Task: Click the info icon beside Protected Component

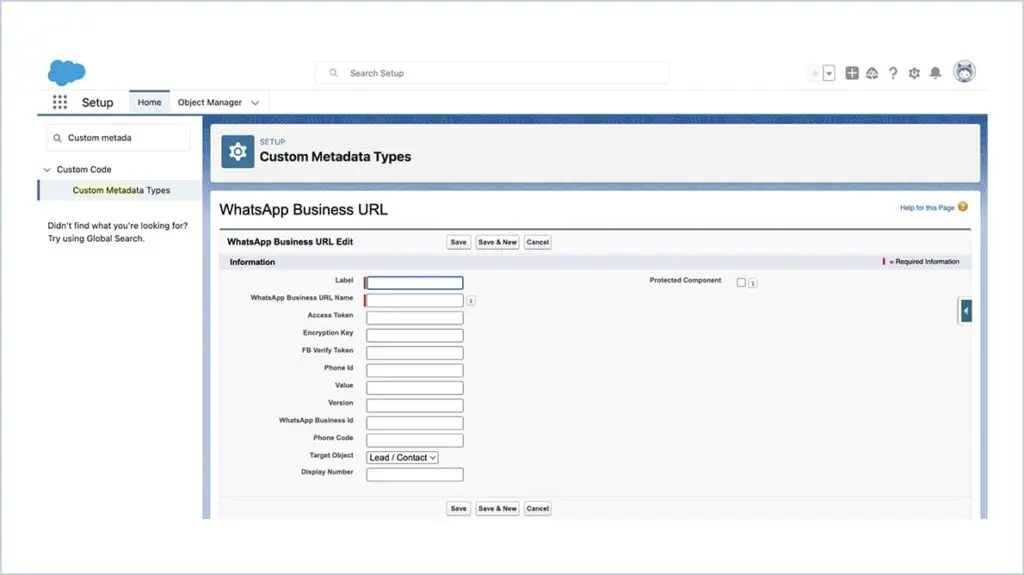Action: [x=753, y=283]
